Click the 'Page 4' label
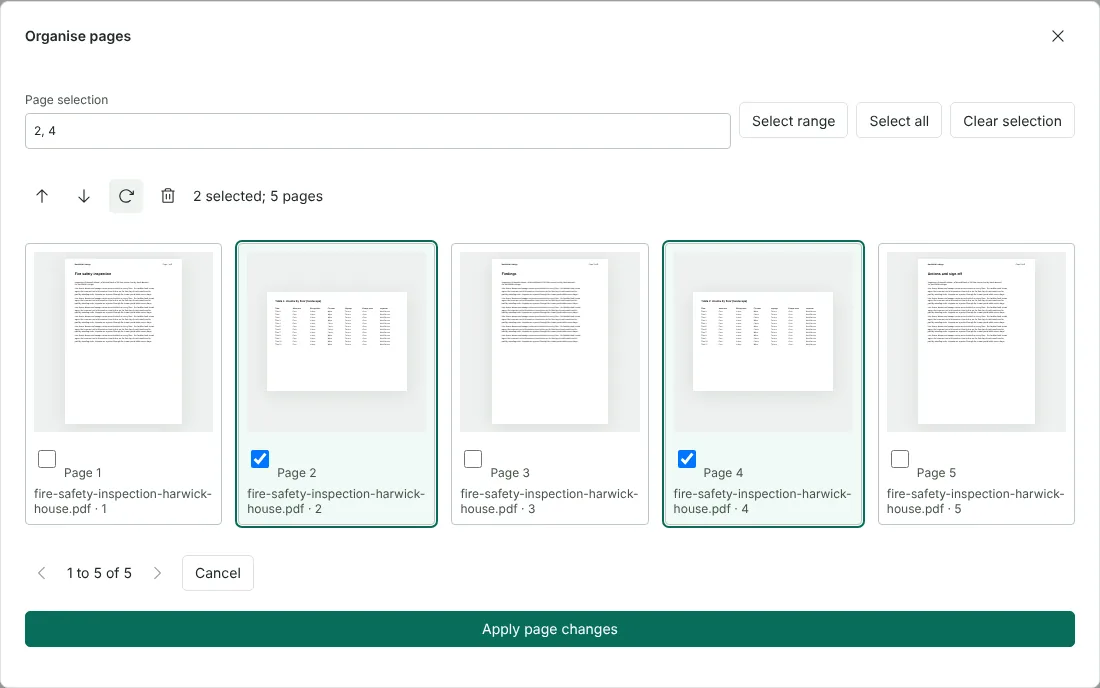 (x=723, y=473)
